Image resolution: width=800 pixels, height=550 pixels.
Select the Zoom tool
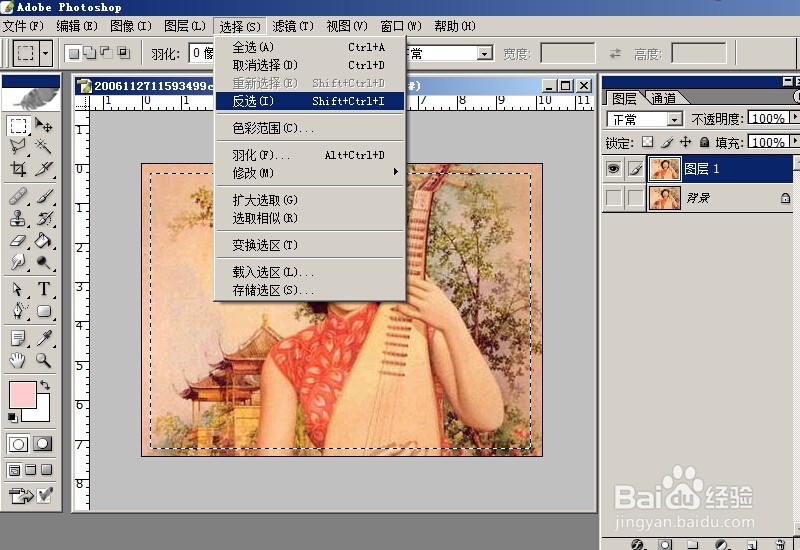click(44, 360)
